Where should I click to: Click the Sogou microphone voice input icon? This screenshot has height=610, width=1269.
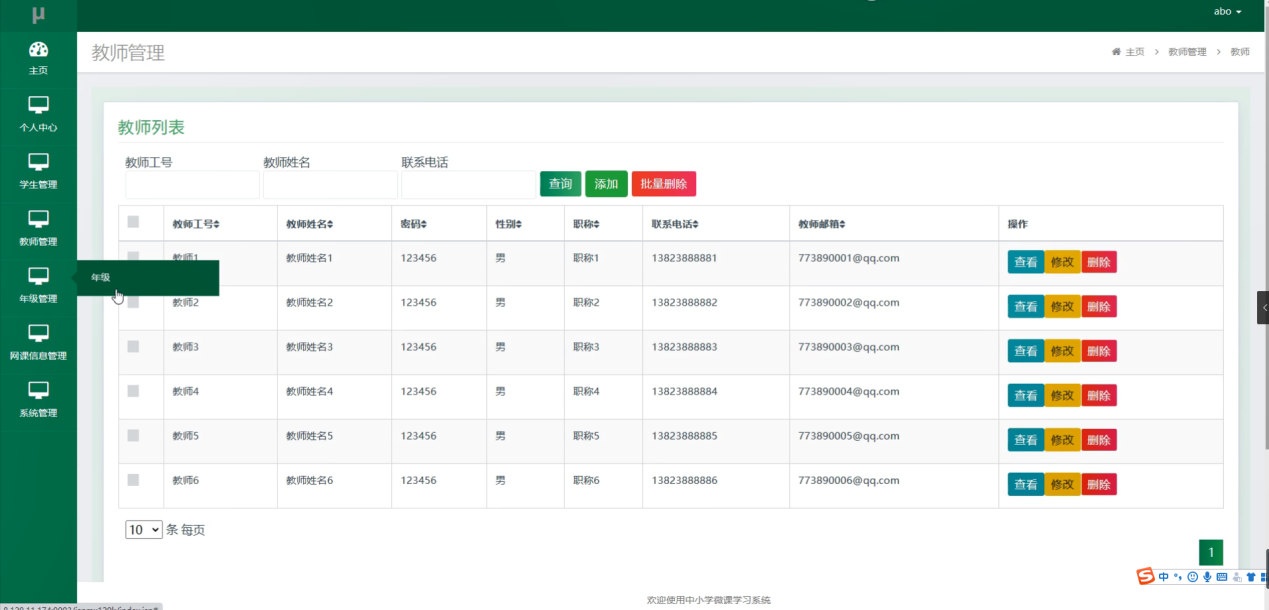point(1207,577)
